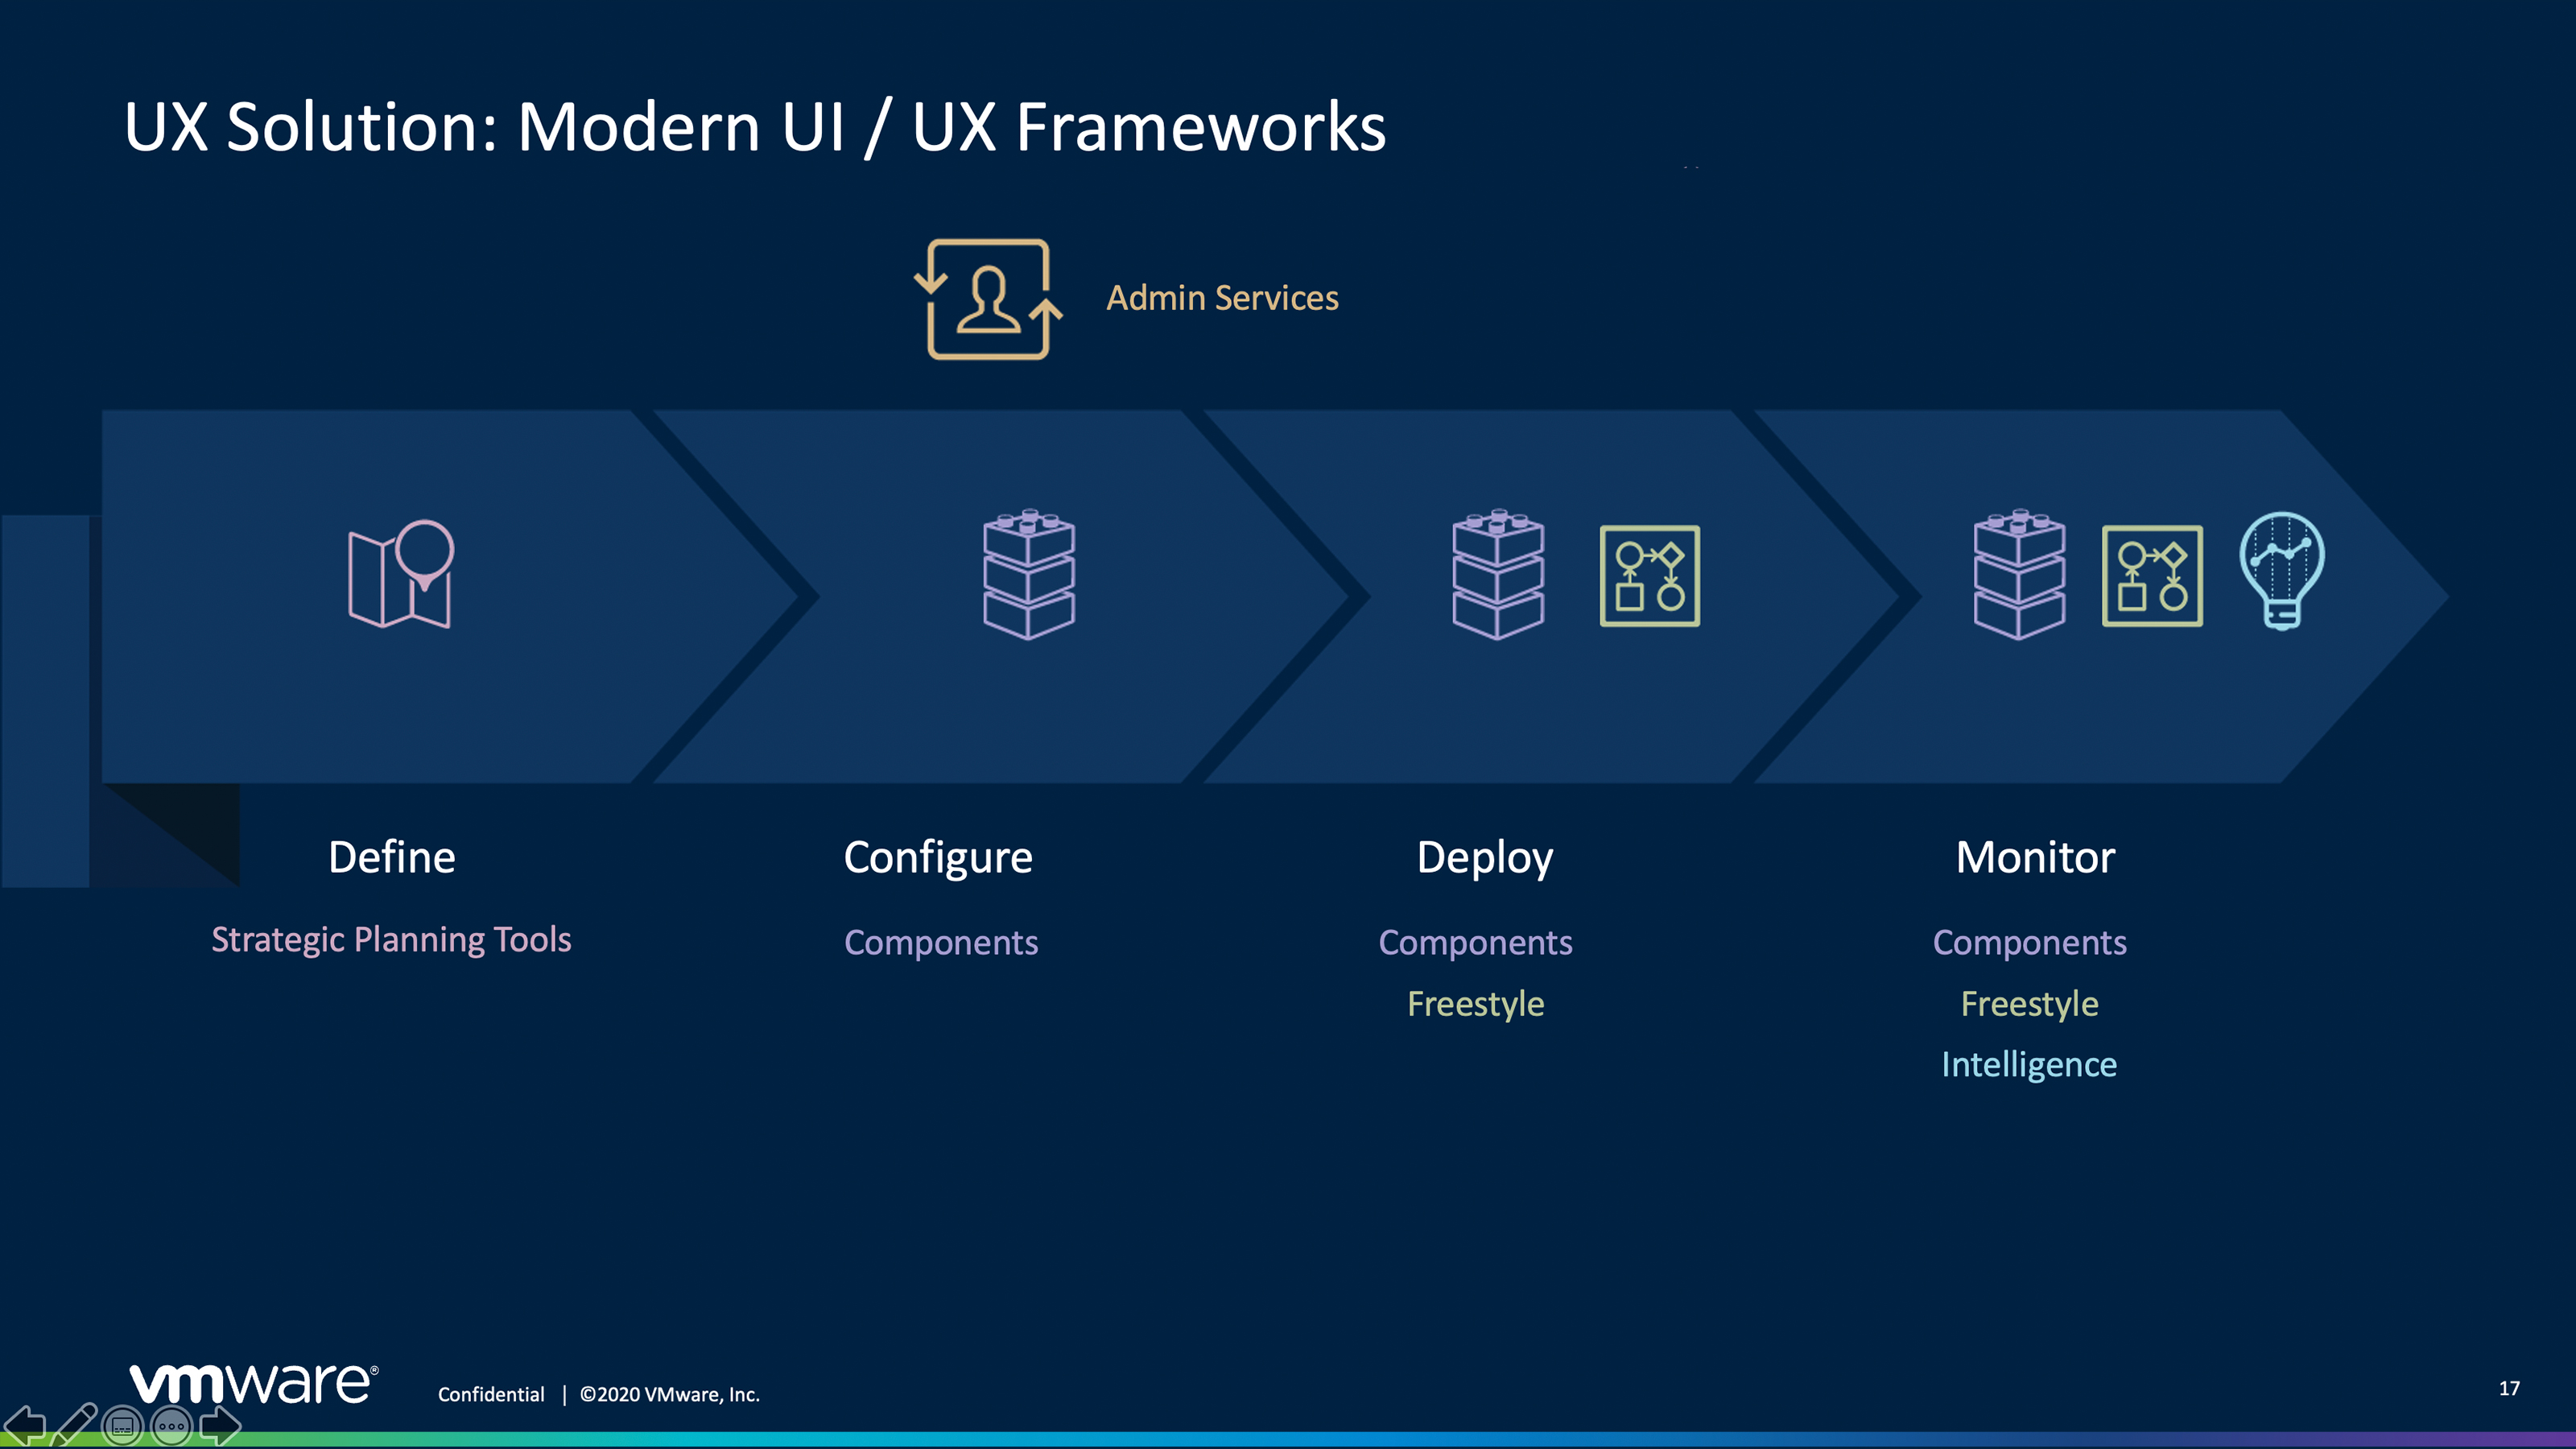The width and height of the screenshot is (2576, 1449).
Task: Click the slide title text
Action: pos(755,127)
